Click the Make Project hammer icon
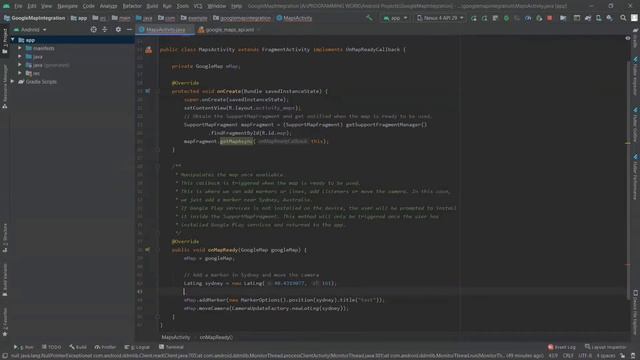 click(x=369, y=18)
